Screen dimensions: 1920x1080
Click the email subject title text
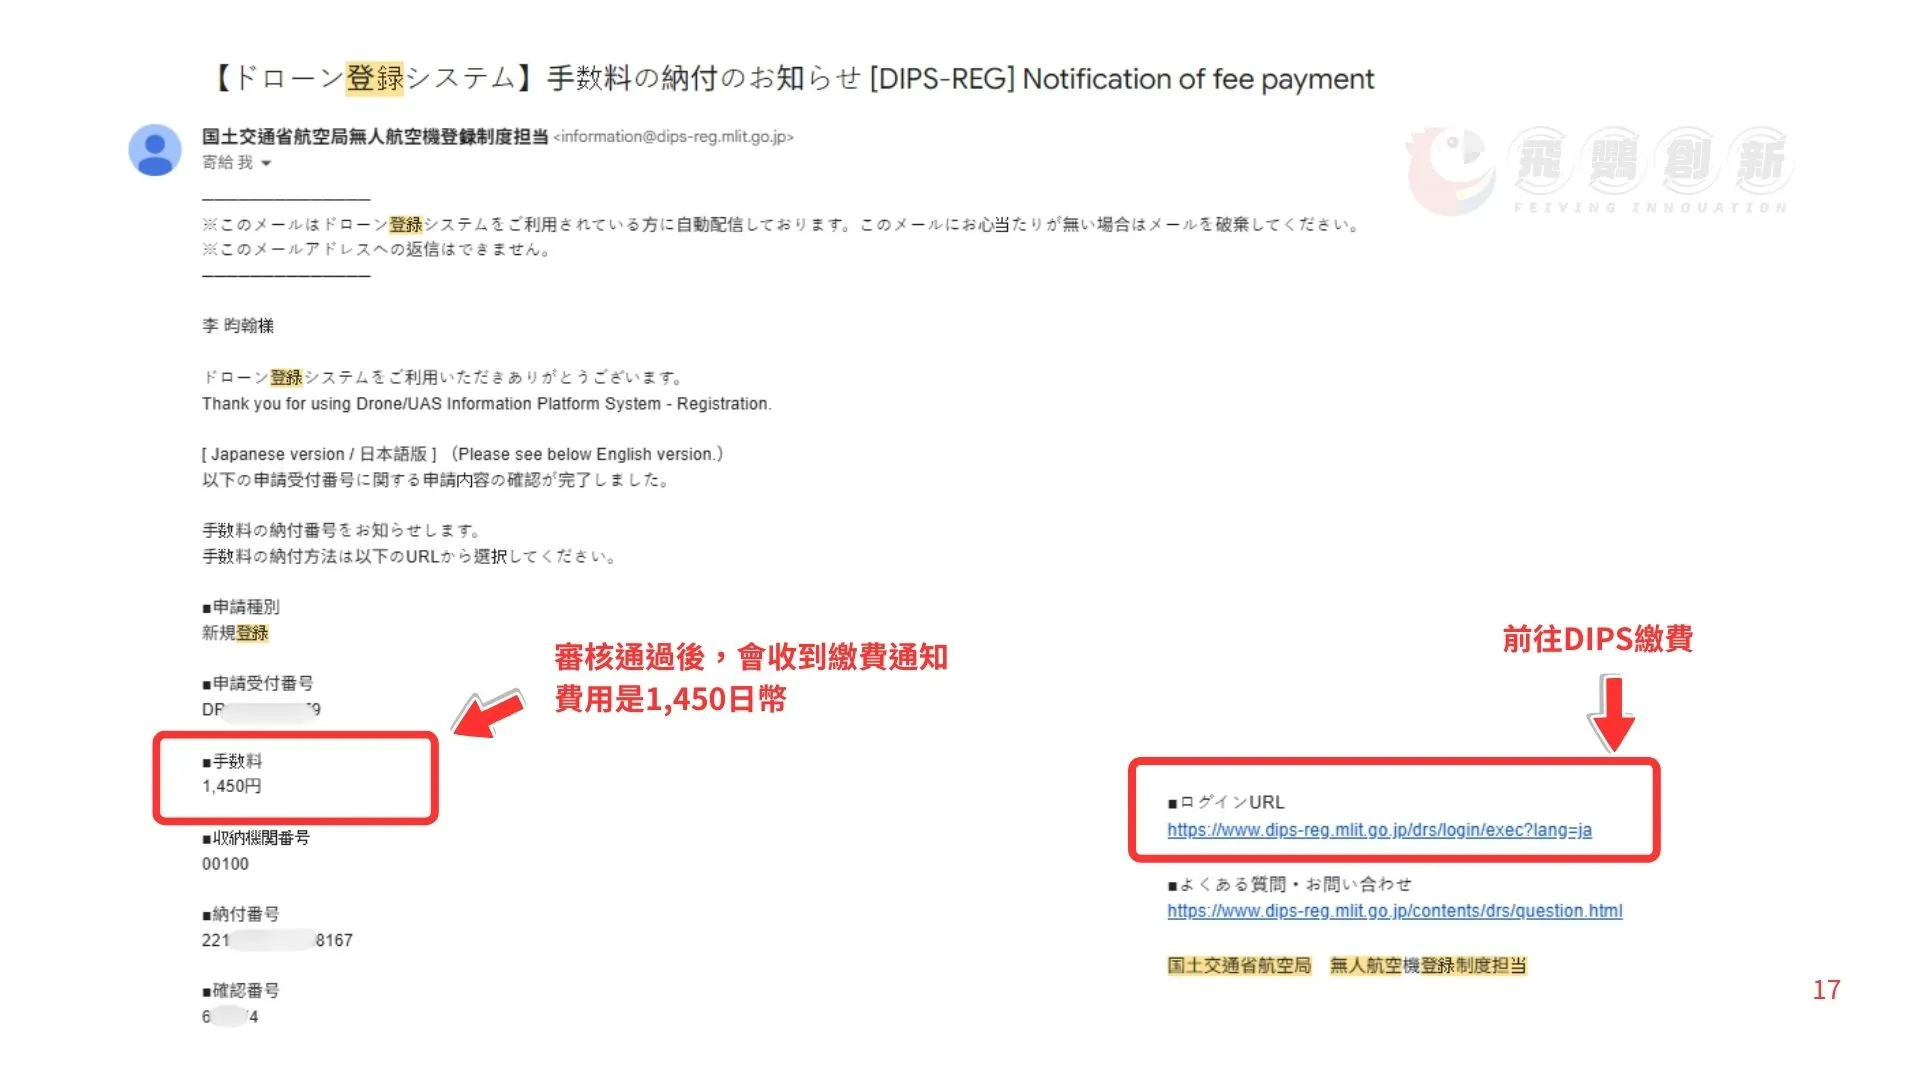click(791, 78)
